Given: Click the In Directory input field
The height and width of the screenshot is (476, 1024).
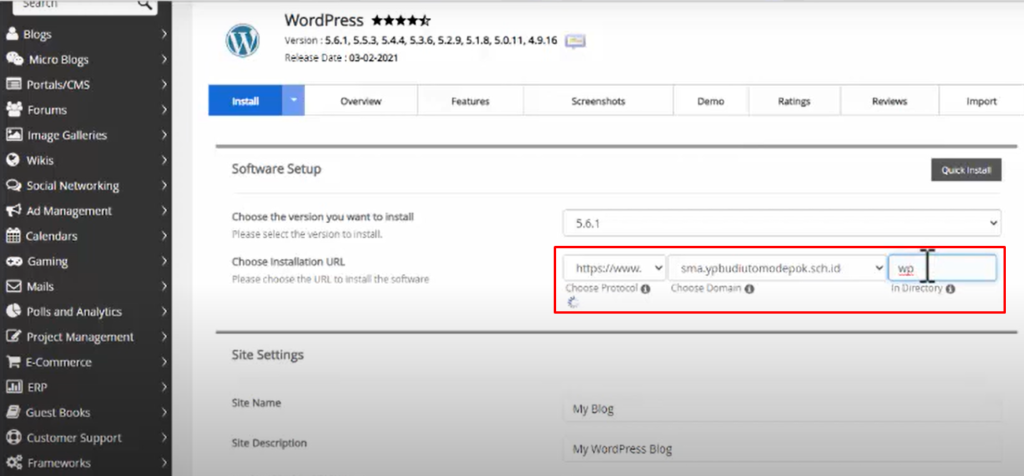Looking at the screenshot, I should (942, 268).
